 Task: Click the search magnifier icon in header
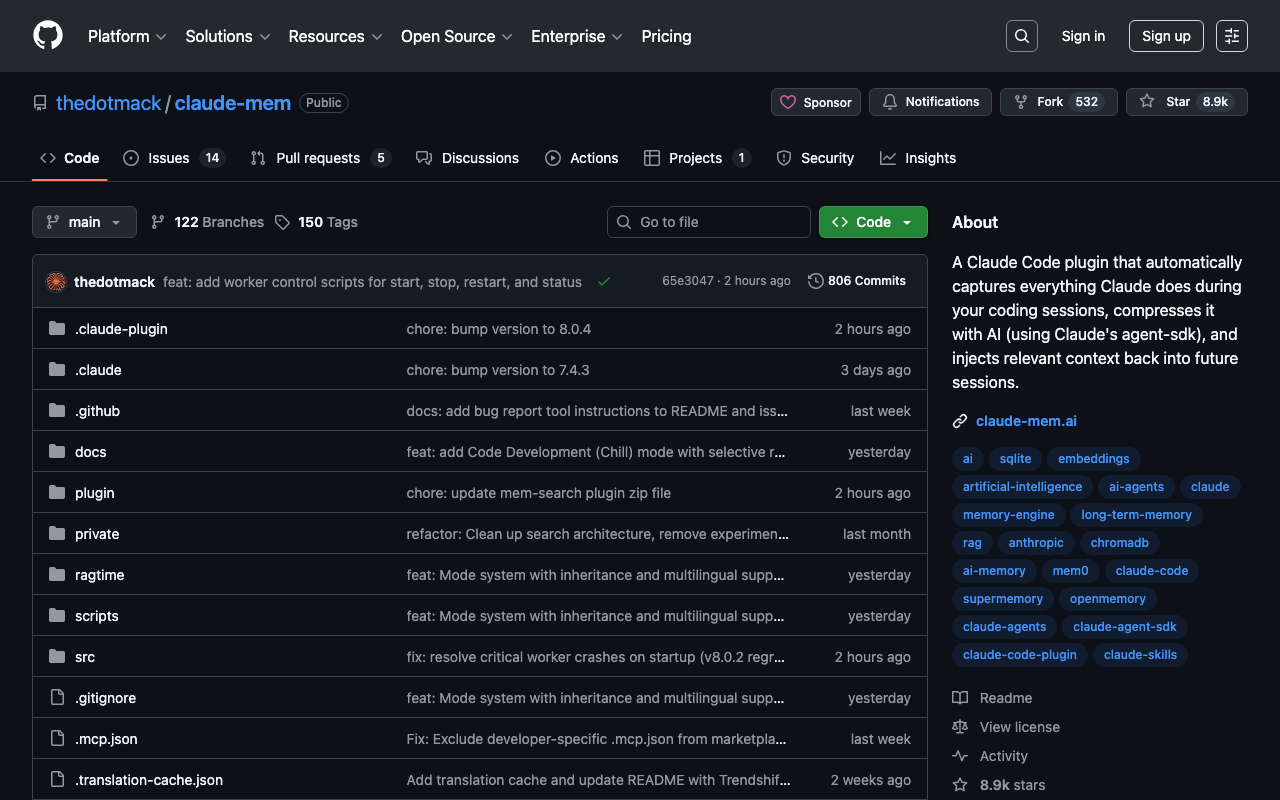pos(1021,36)
